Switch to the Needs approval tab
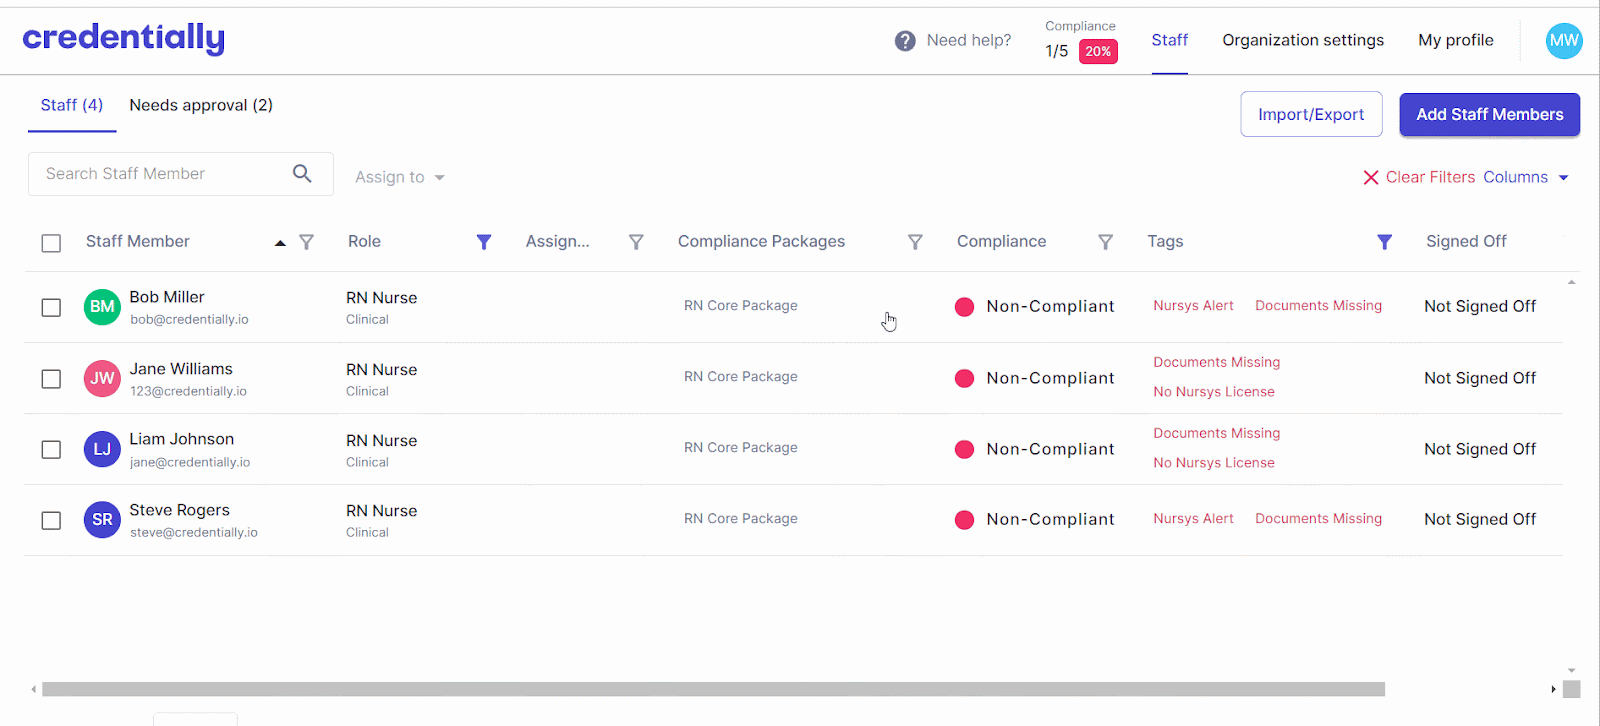Screen dimensions: 1600x726 [201, 105]
